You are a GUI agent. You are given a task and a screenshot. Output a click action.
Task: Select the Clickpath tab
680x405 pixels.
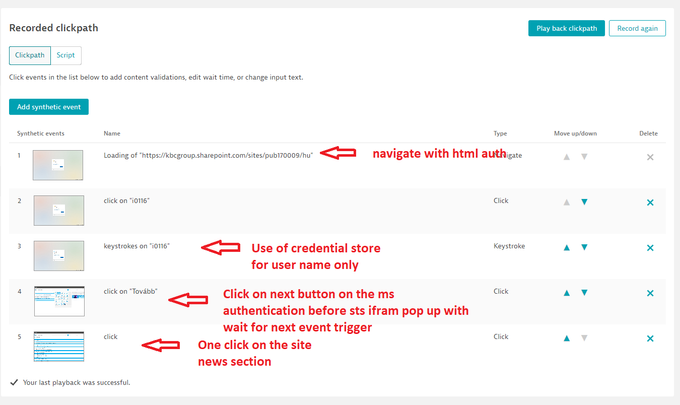coord(28,56)
